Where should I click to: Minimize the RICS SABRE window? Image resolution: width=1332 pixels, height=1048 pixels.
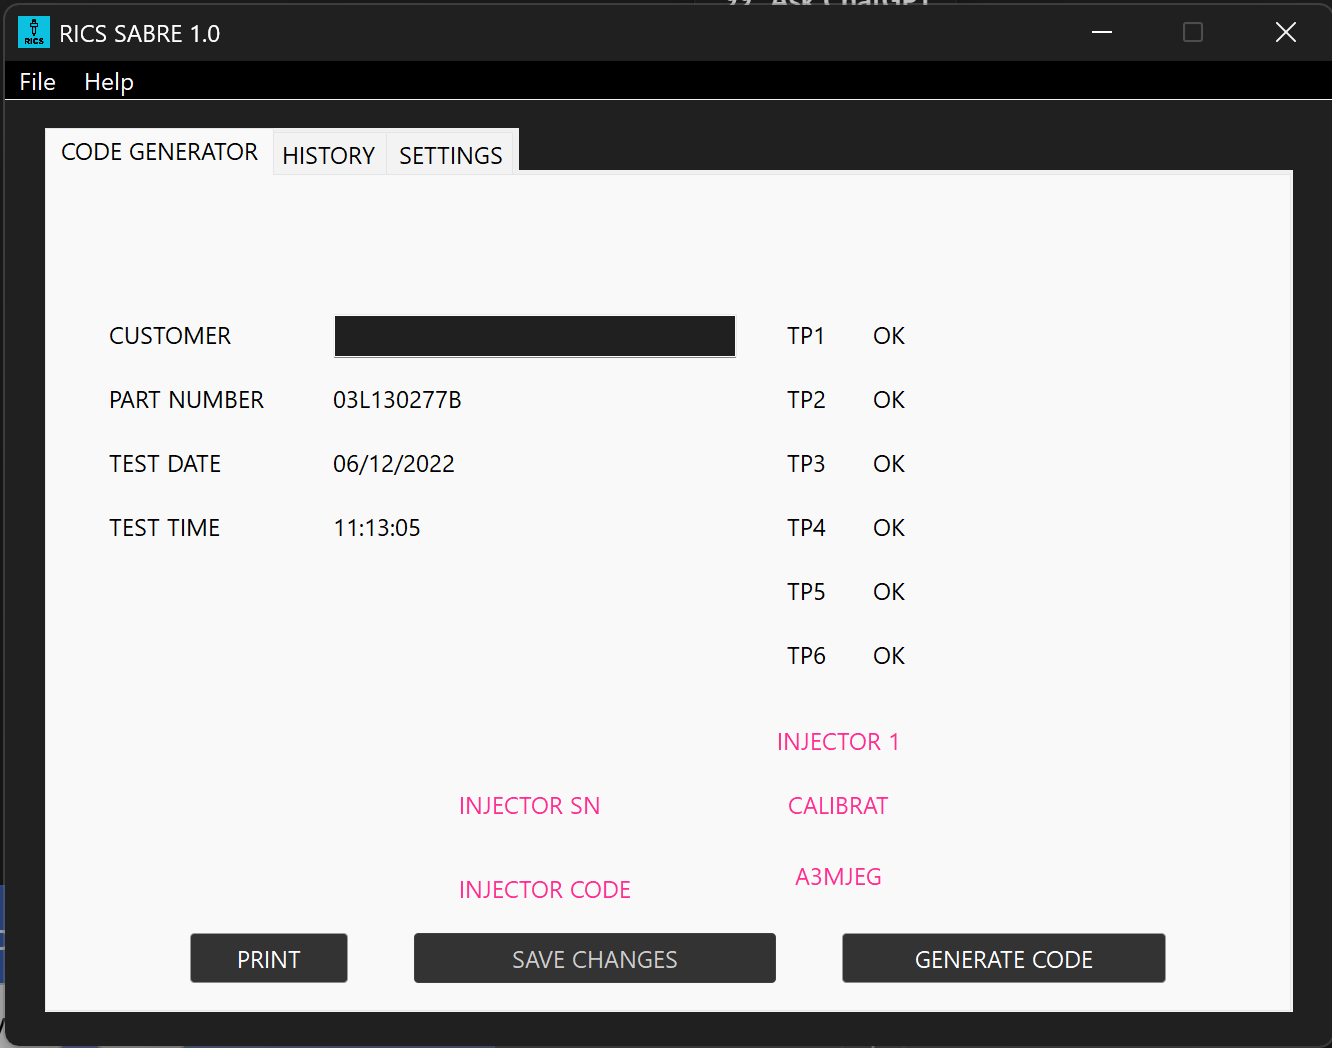[x=1102, y=33]
